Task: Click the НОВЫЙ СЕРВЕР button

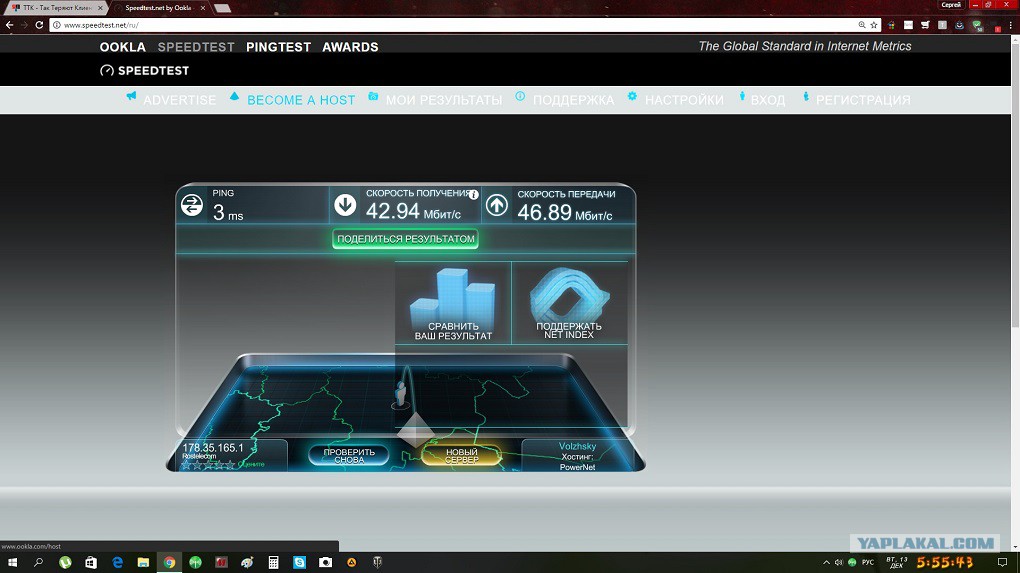Action: pos(462,455)
